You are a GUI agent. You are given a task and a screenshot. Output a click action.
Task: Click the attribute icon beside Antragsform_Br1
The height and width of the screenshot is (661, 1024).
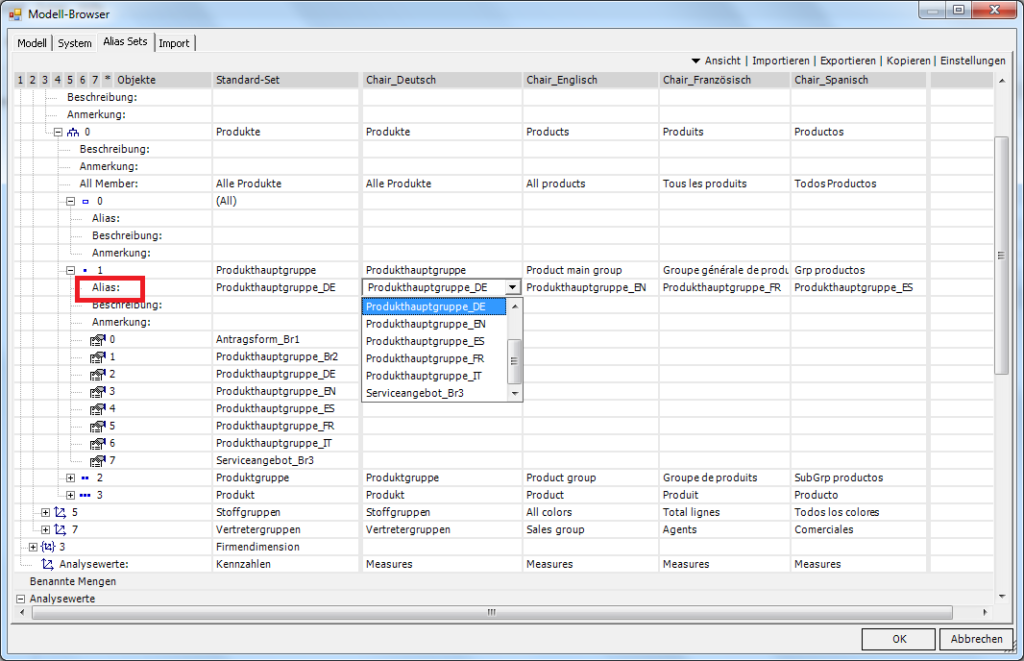pos(96,339)
